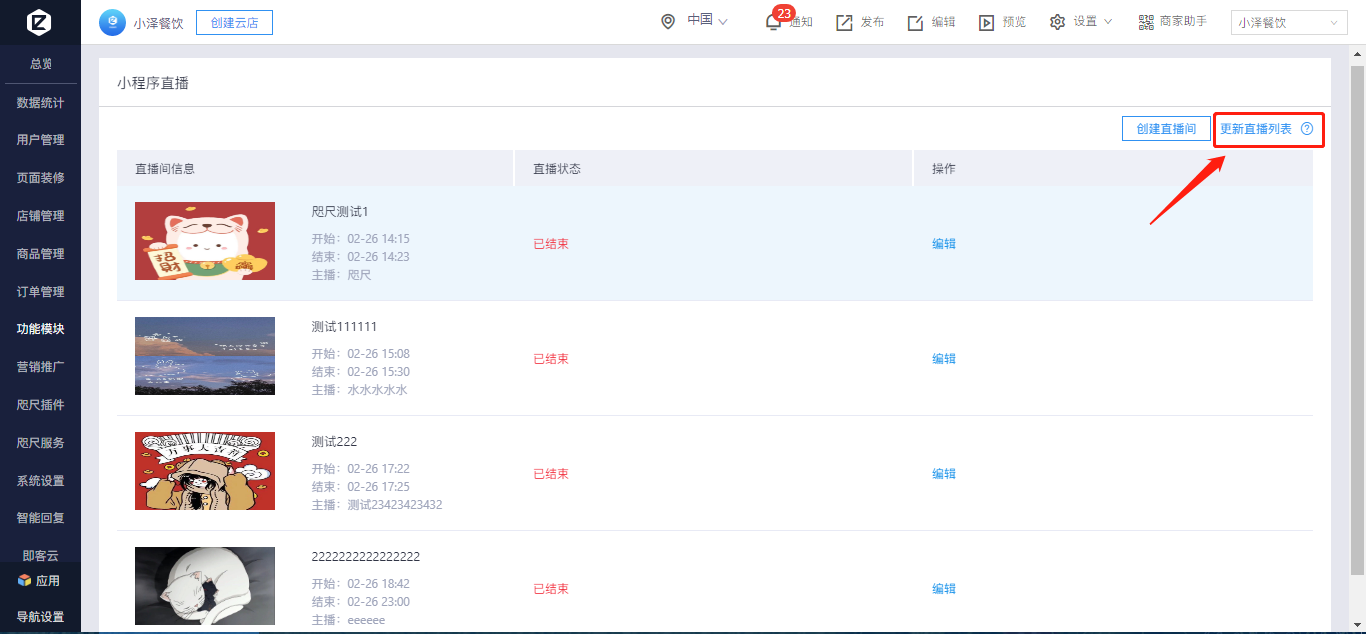The width and height of the screenshot is (1366, 634).
Task: Expand the 设置 dropdown chevron
Action: pyautogui.click(x=1108, y=22)
